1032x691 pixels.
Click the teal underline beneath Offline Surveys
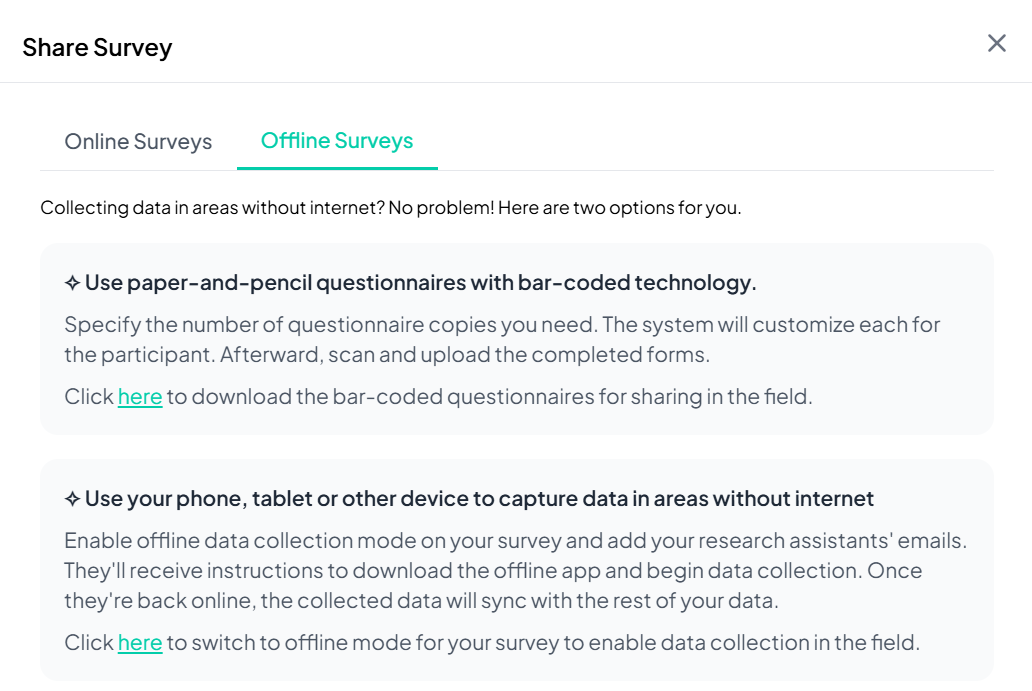[337, 169]
